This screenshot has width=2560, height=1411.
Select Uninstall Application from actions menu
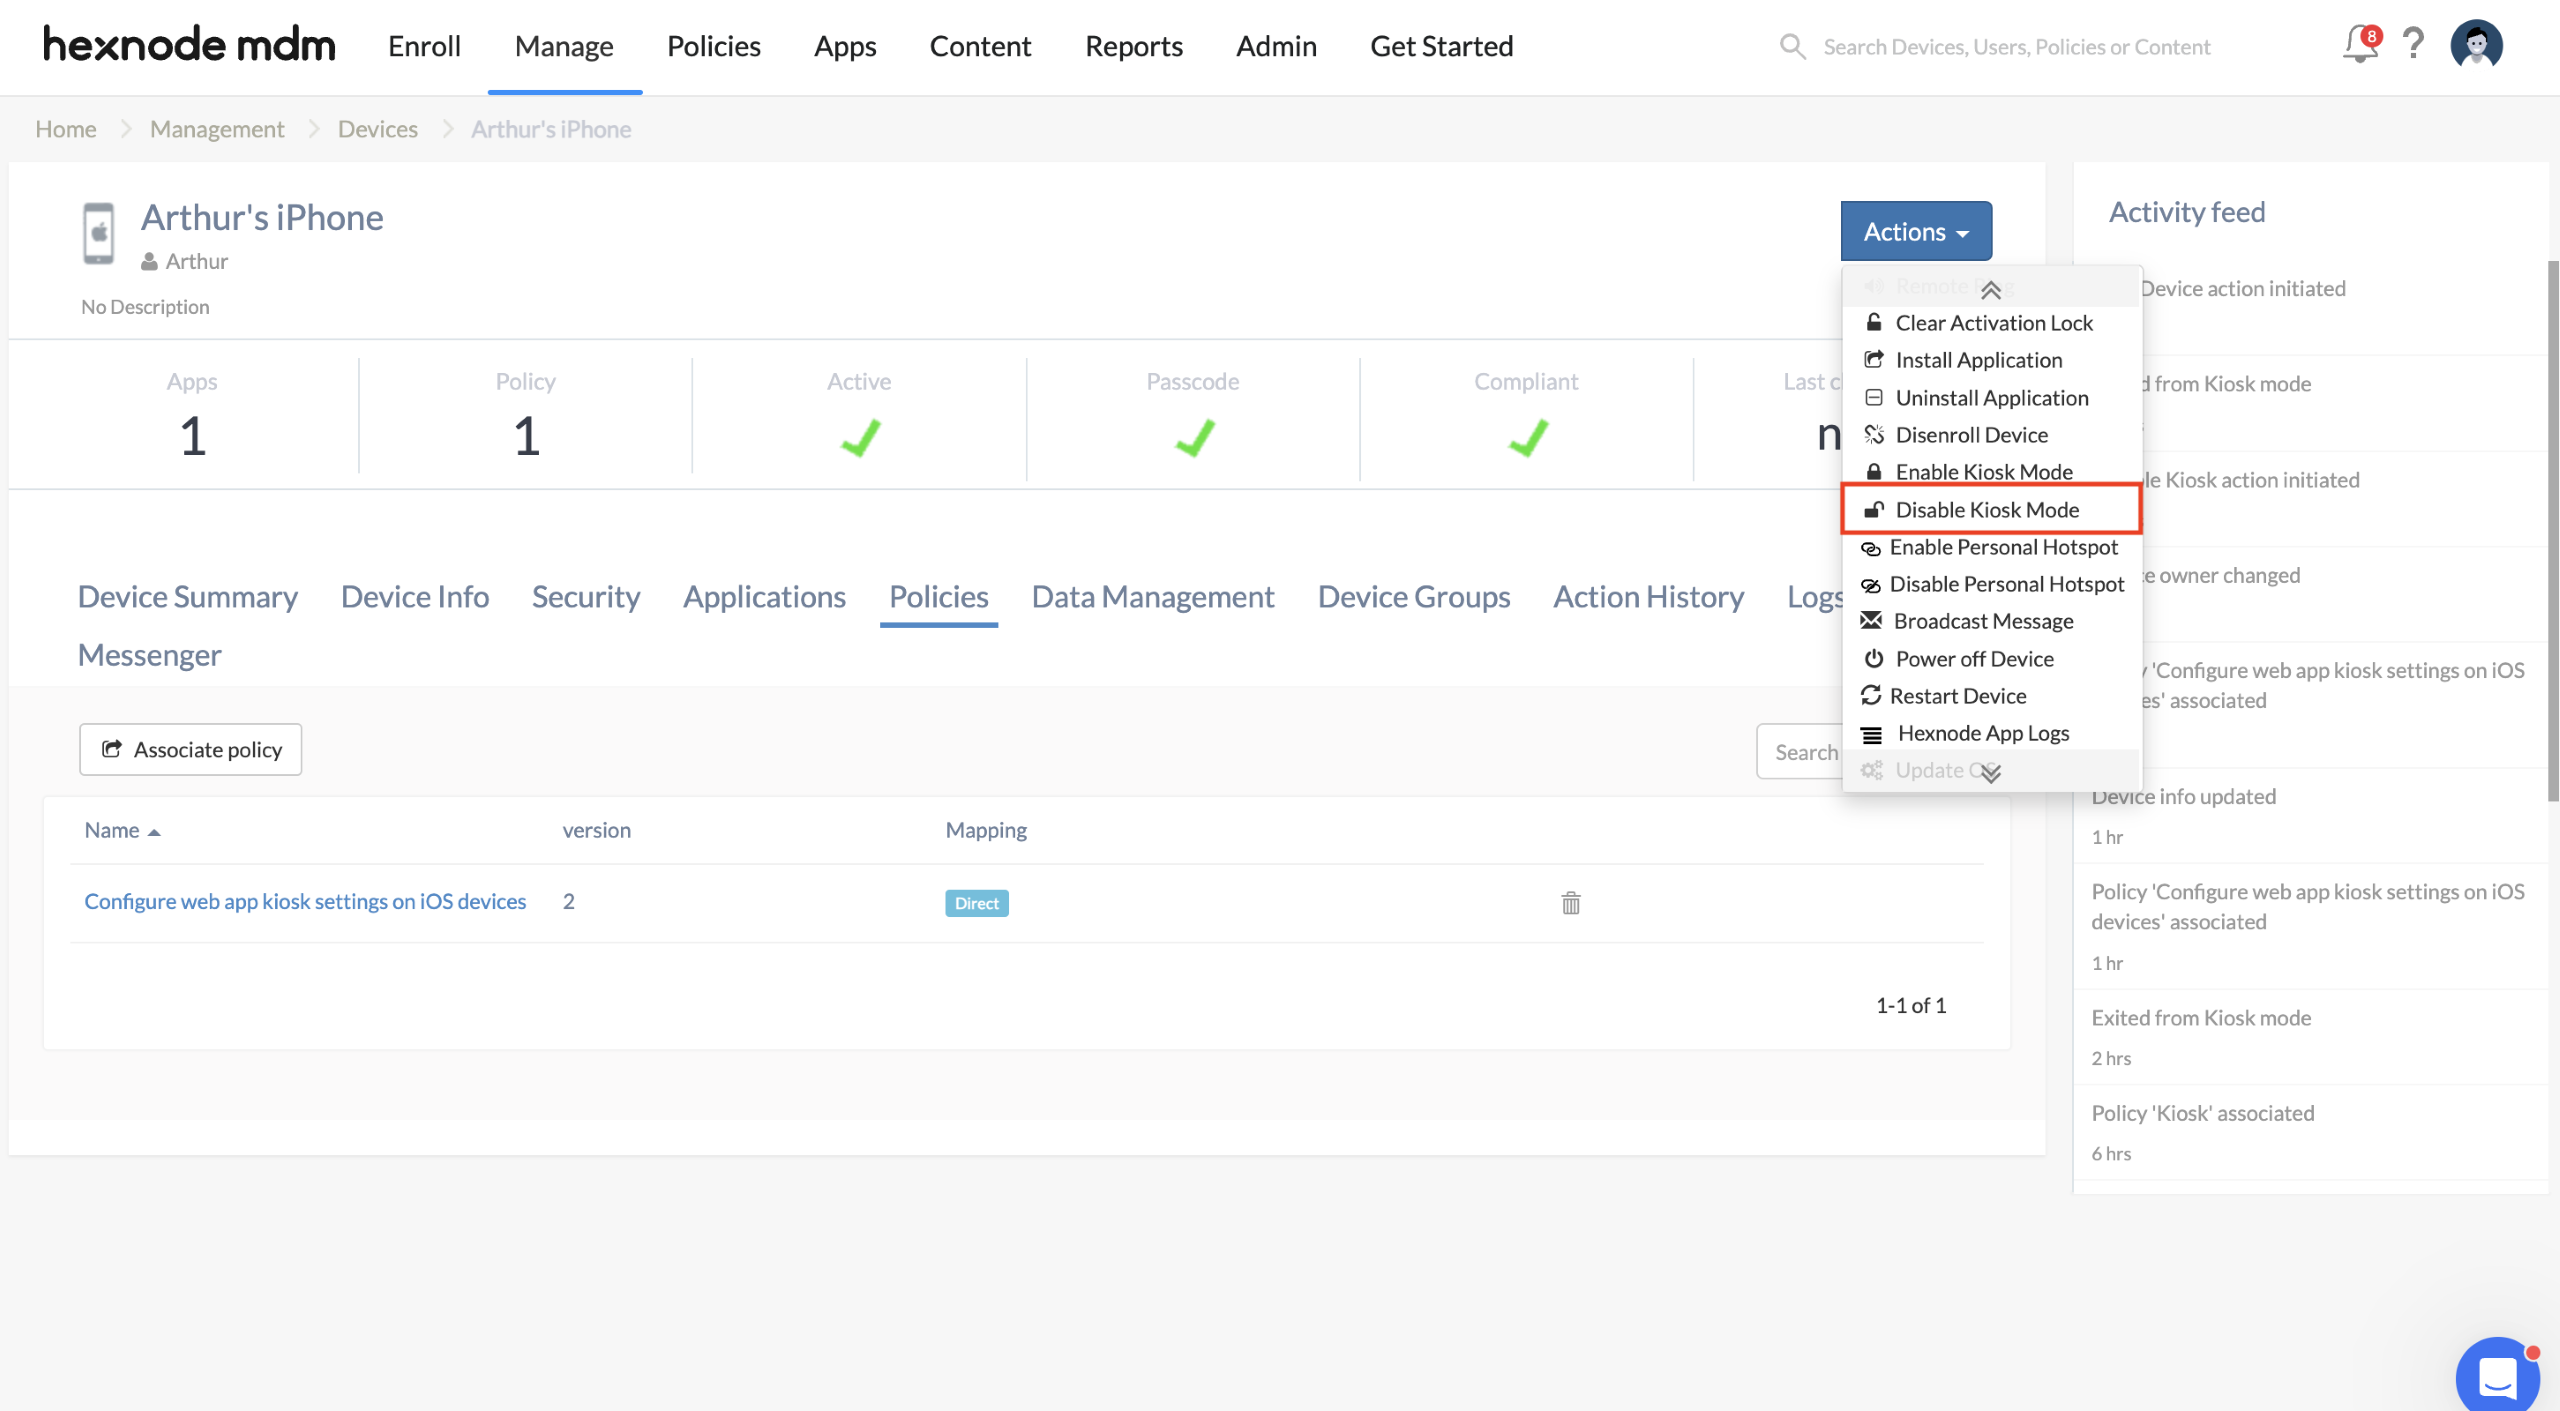pos(1990,398)
